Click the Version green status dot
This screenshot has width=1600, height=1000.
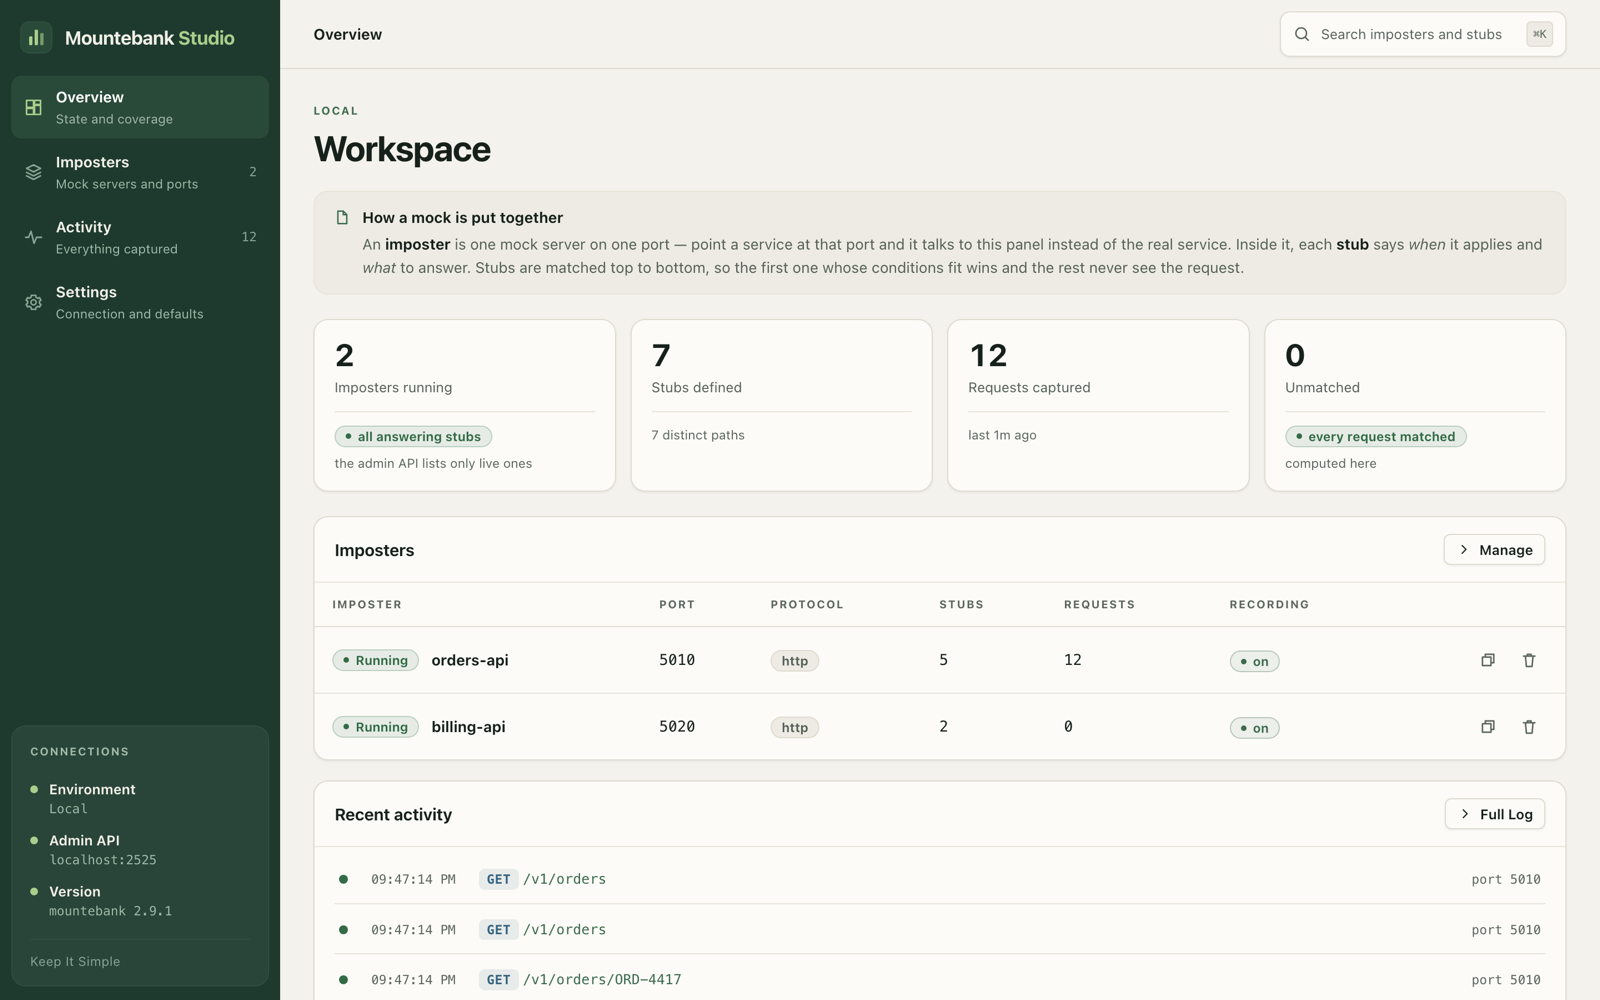pyautogui.click(x=34, y=891)
